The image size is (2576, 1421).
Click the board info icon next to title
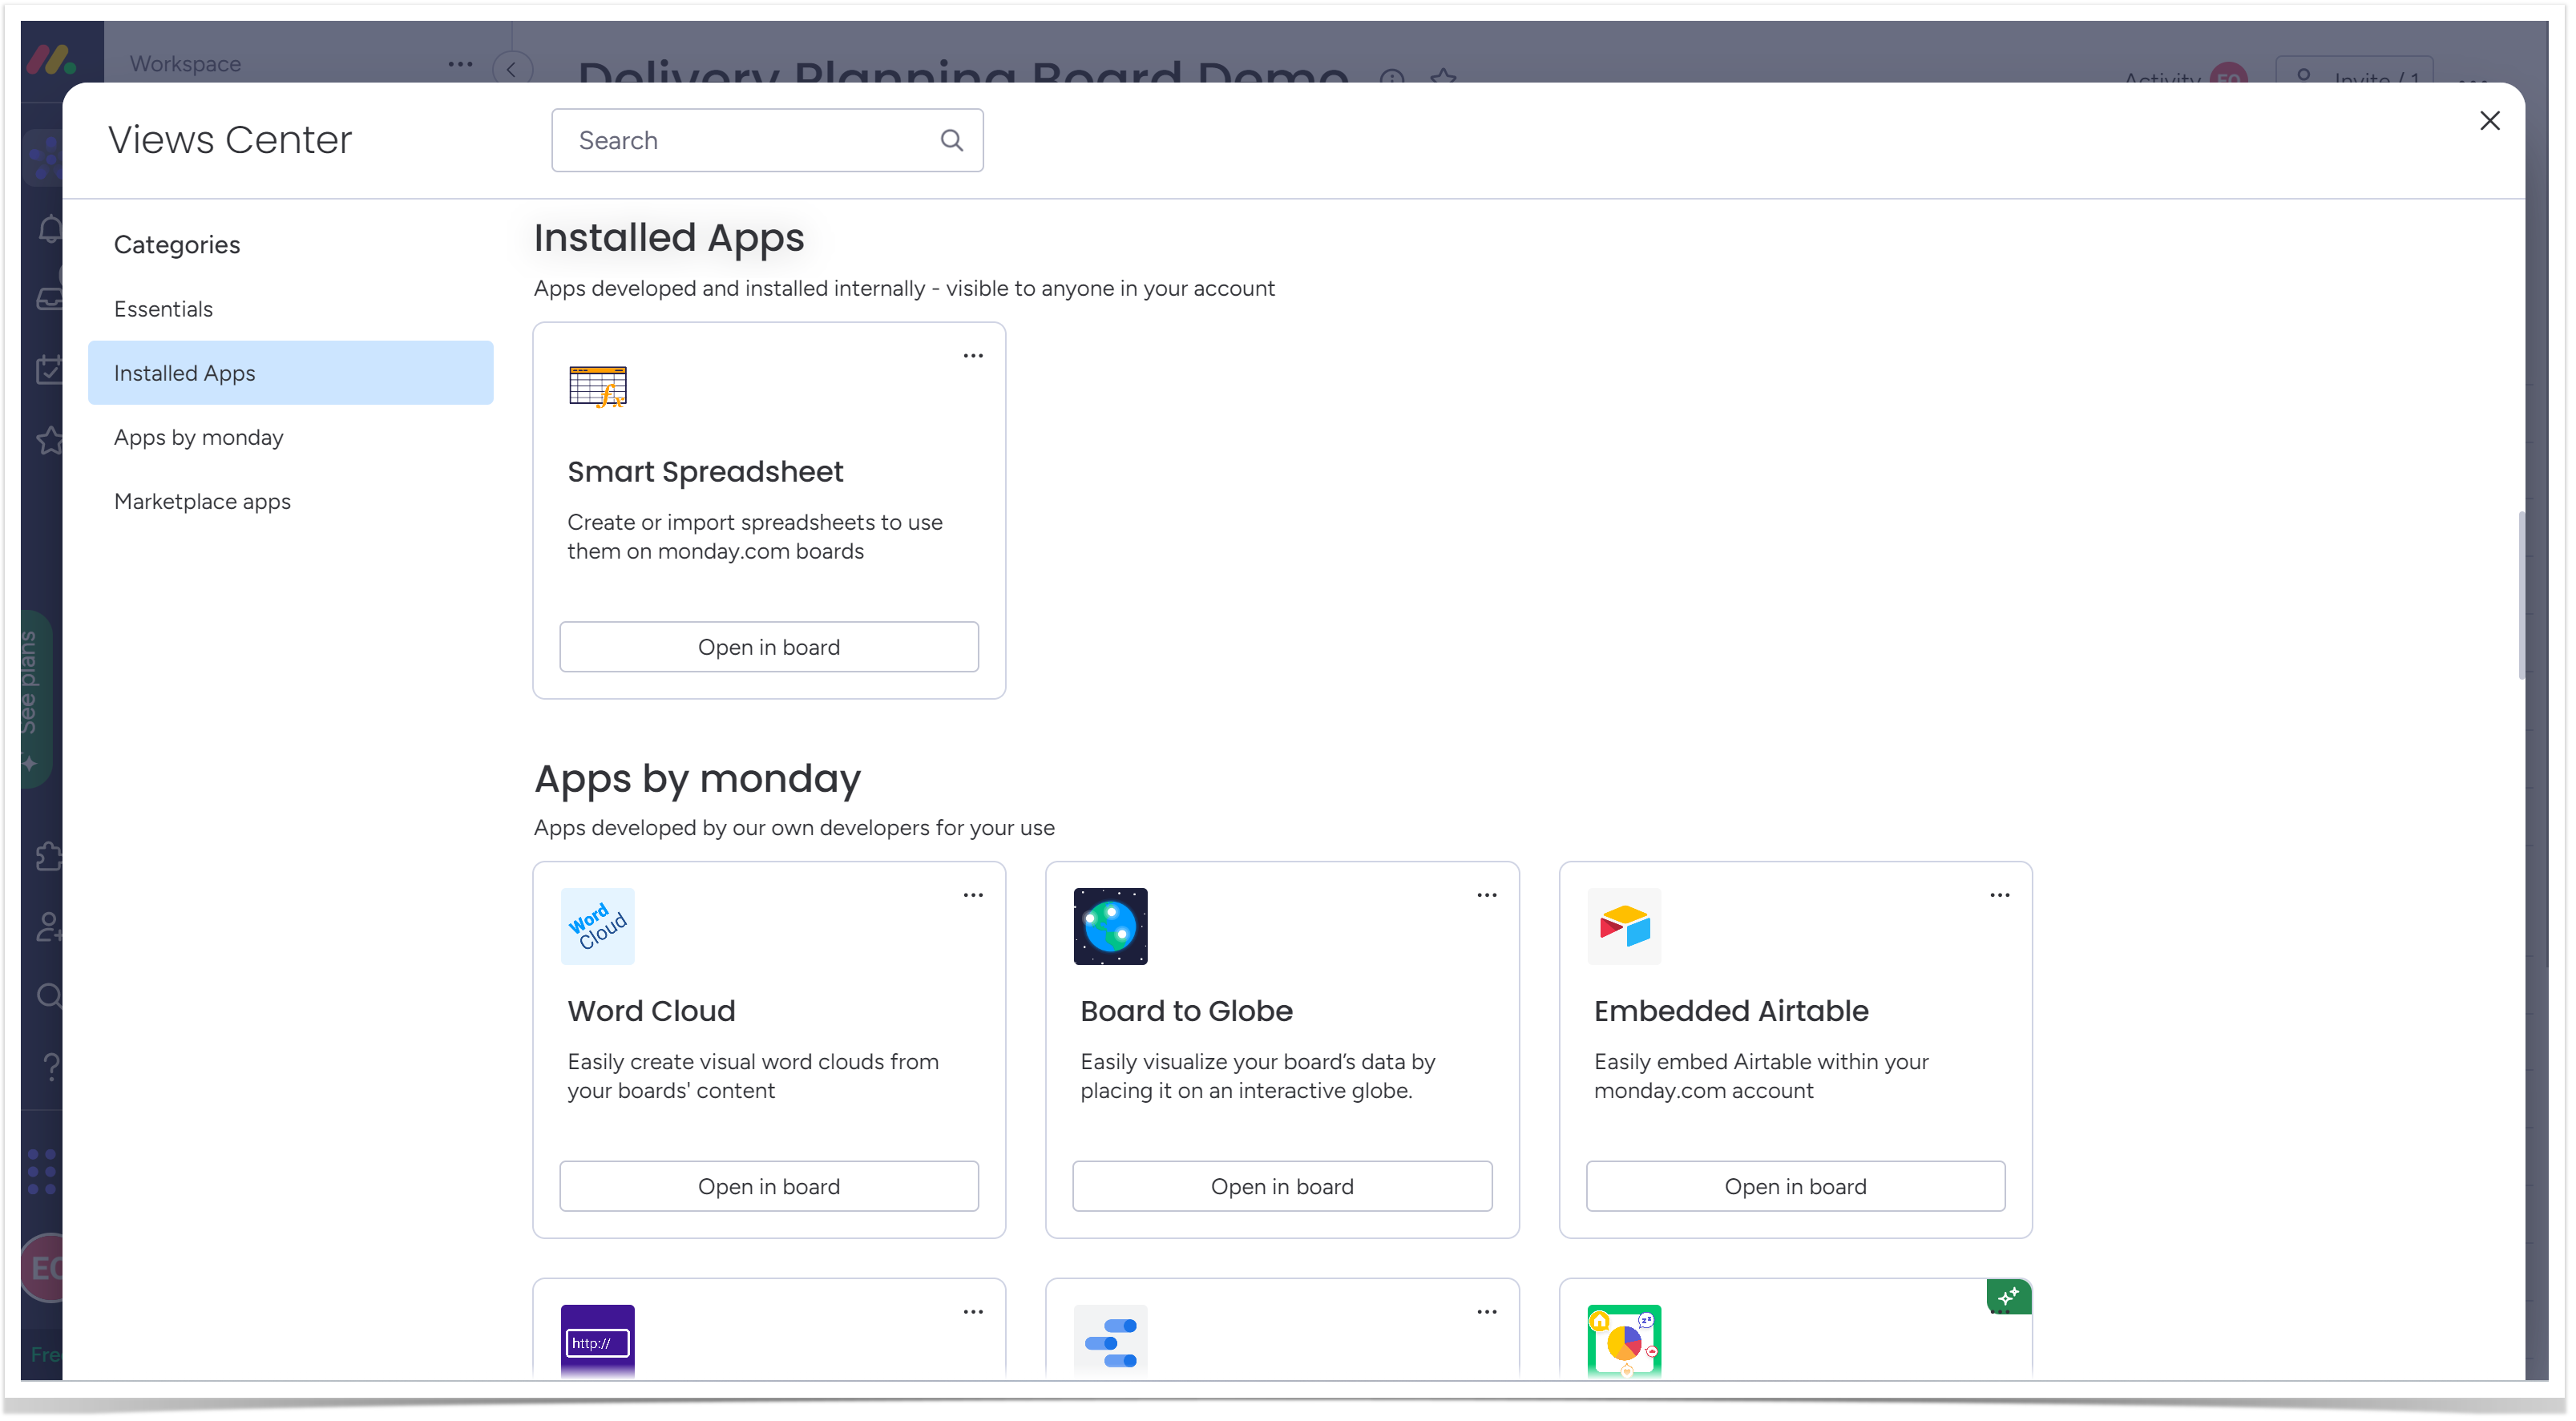pyautogui.click(x=1392, y=76)
